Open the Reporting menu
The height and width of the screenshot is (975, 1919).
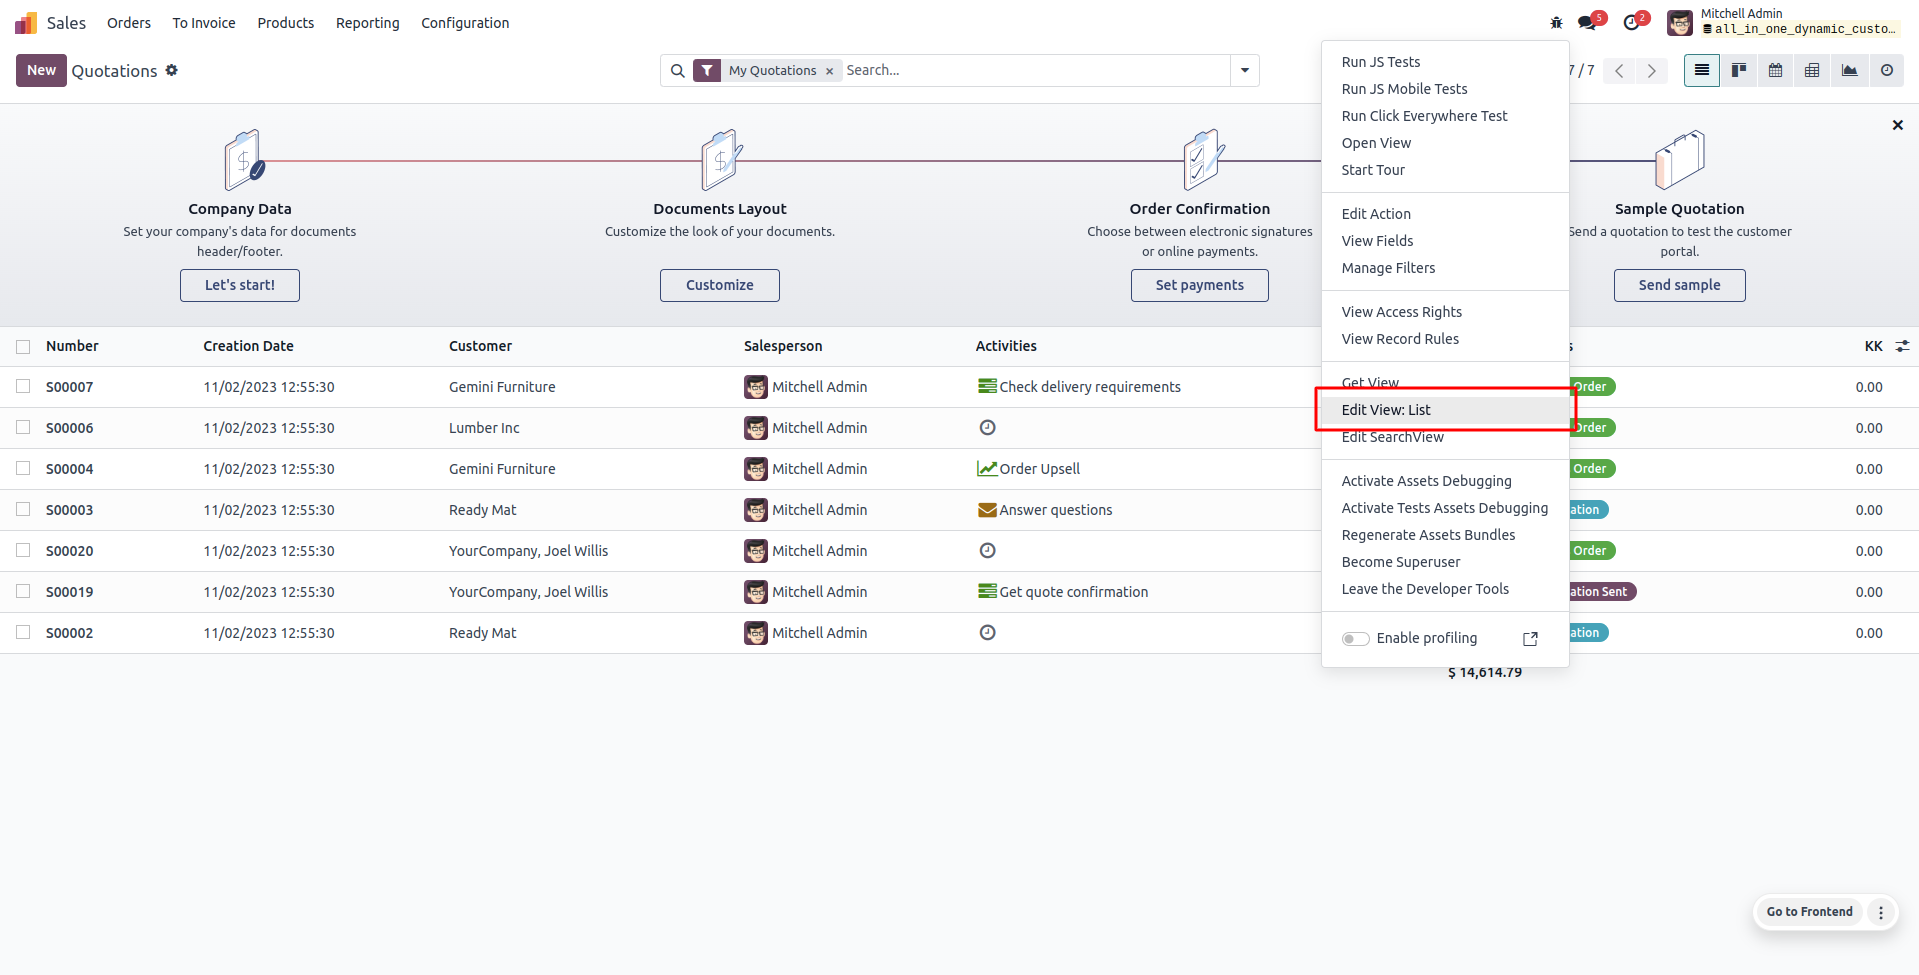click(x=367, y=23)
